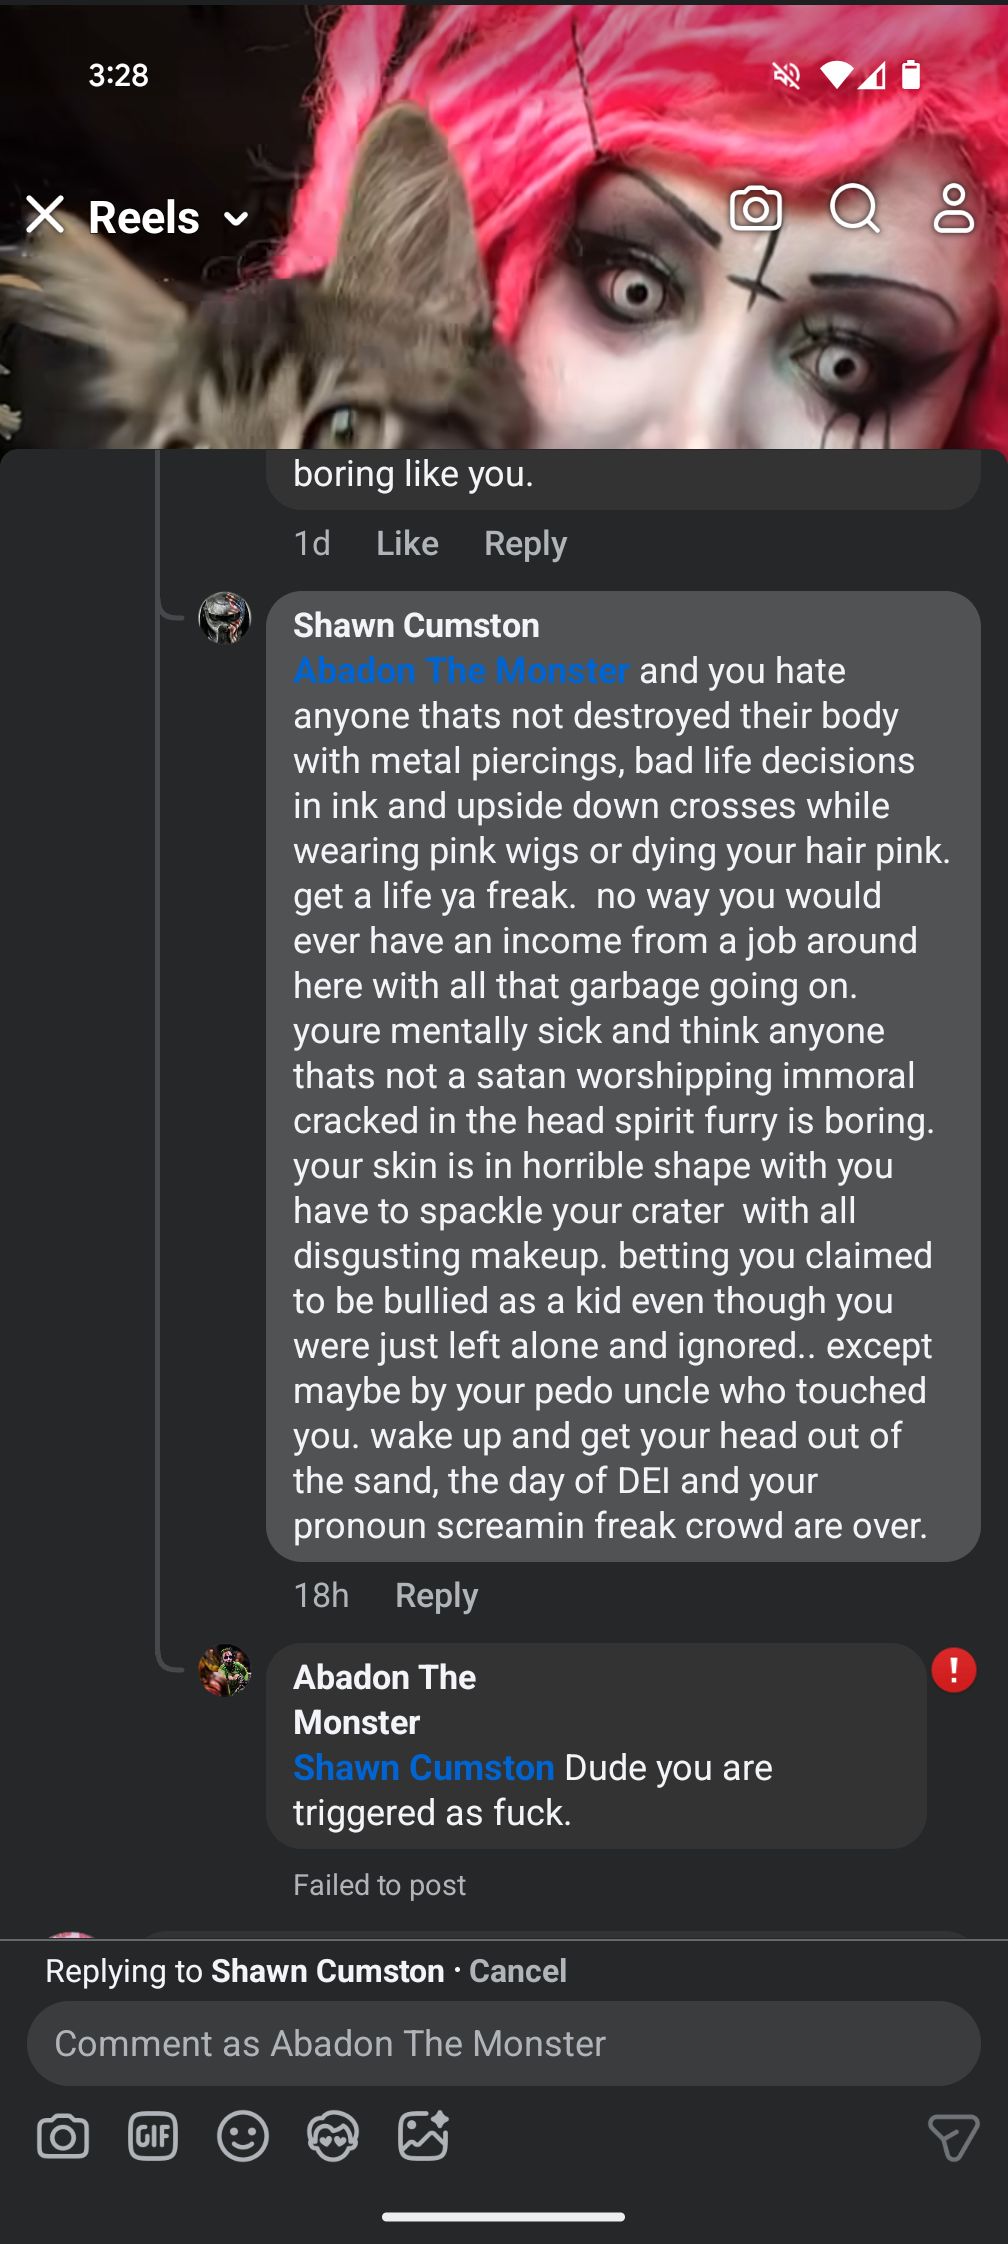Tap the AI image generate icon
Viewport: 1008px width, 2244px height.
[423, 2137]
